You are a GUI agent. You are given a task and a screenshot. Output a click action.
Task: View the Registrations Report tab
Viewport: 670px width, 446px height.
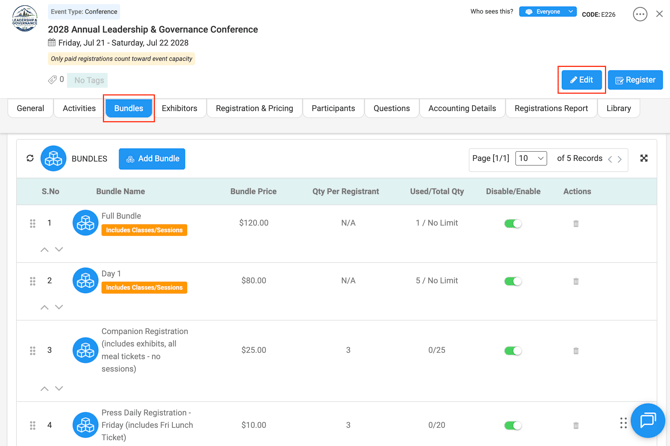(551, 108)
